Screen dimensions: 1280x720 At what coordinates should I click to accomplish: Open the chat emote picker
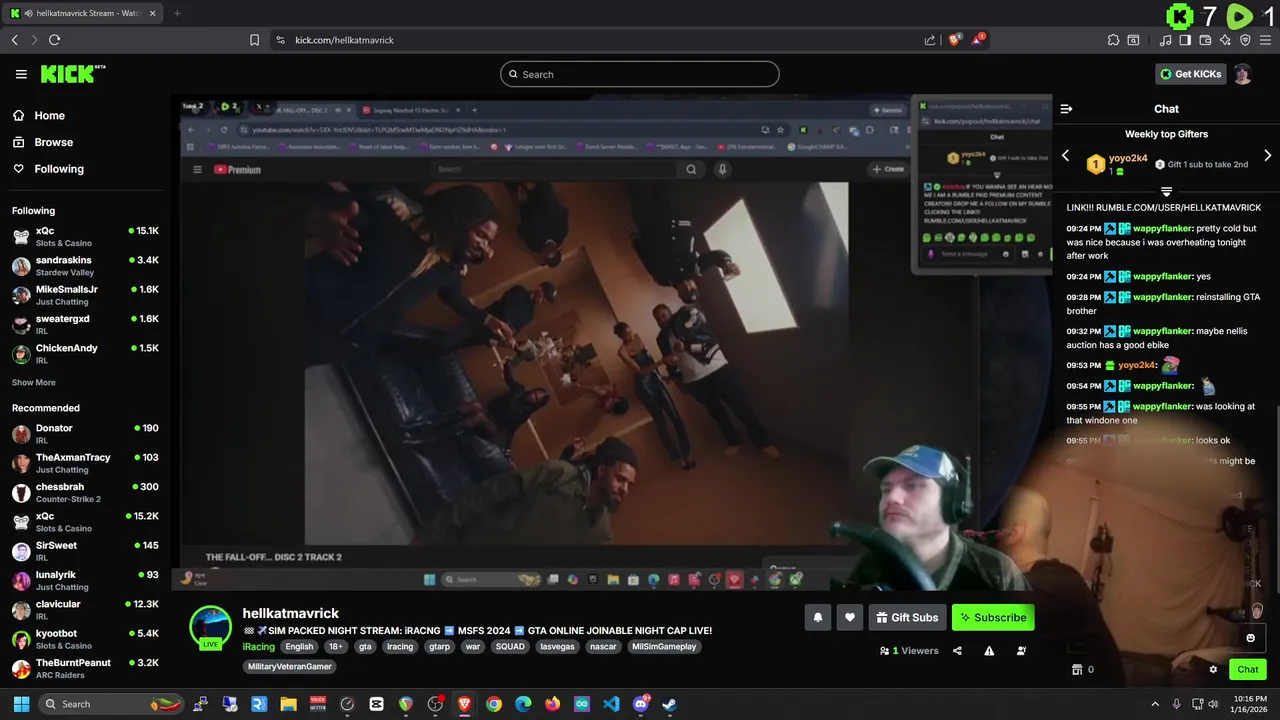[x=1250, y=638]
